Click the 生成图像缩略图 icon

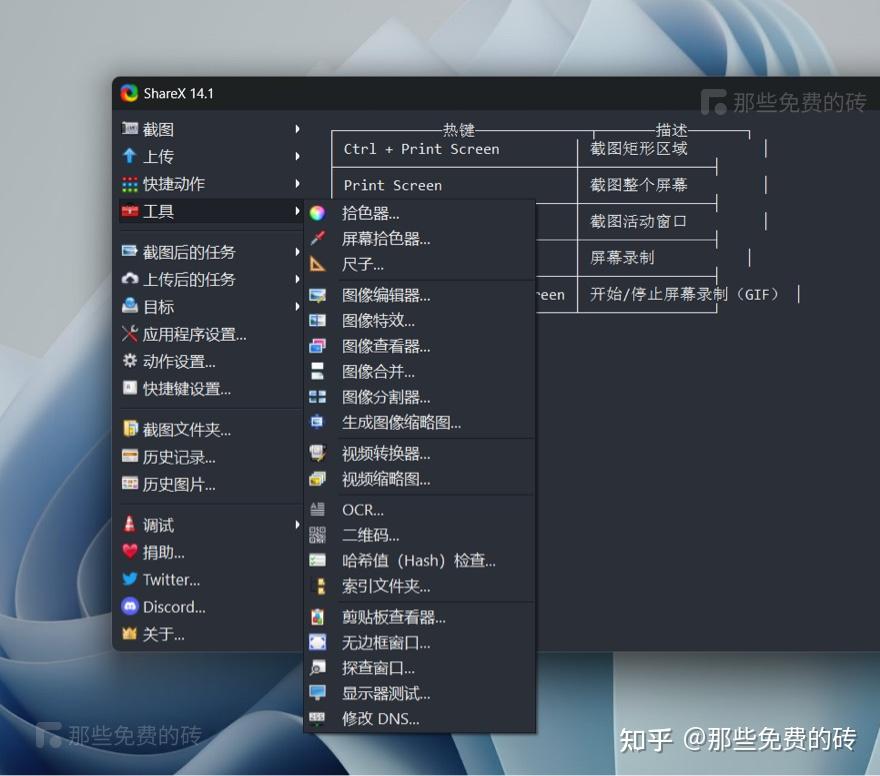tap(317, 422)
